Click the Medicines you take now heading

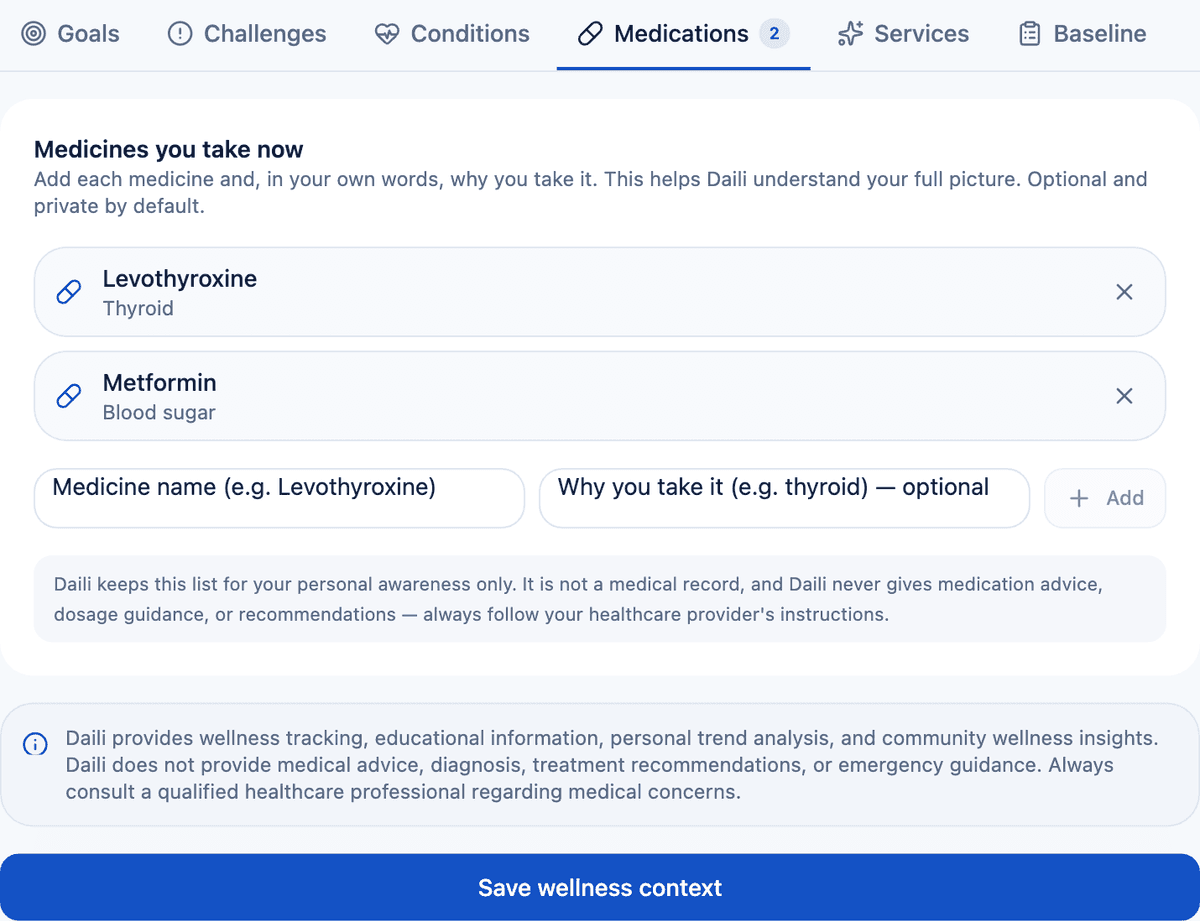[169, 150]
